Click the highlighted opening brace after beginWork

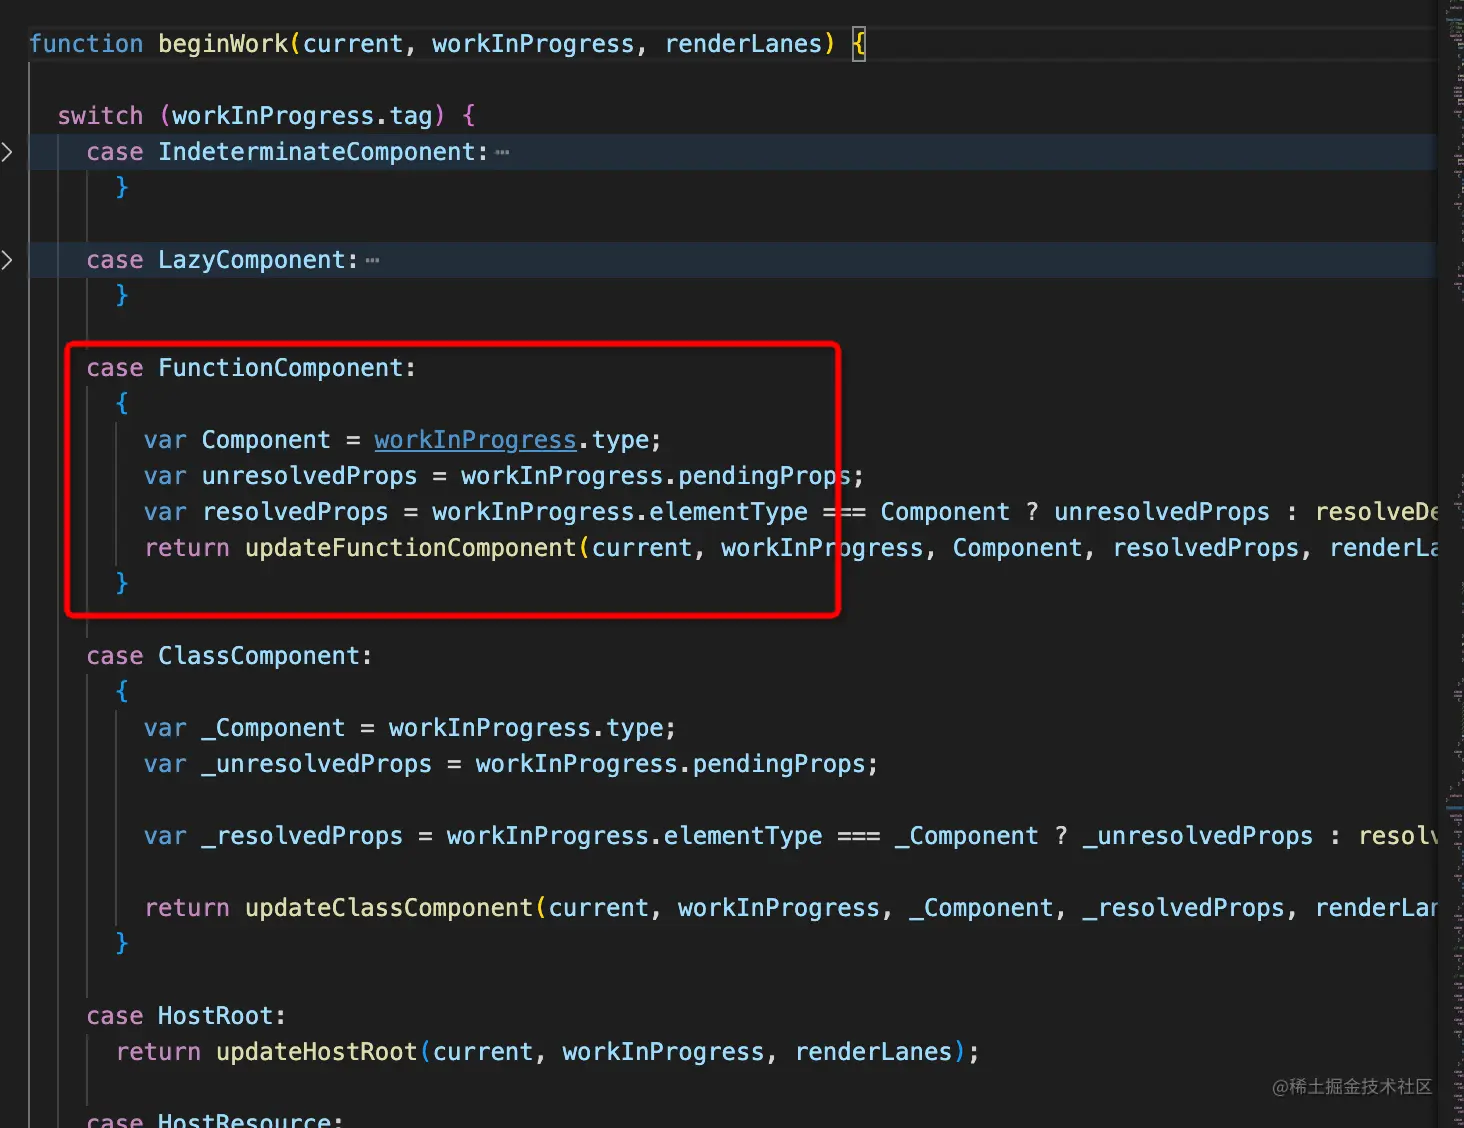pos(858,44)
